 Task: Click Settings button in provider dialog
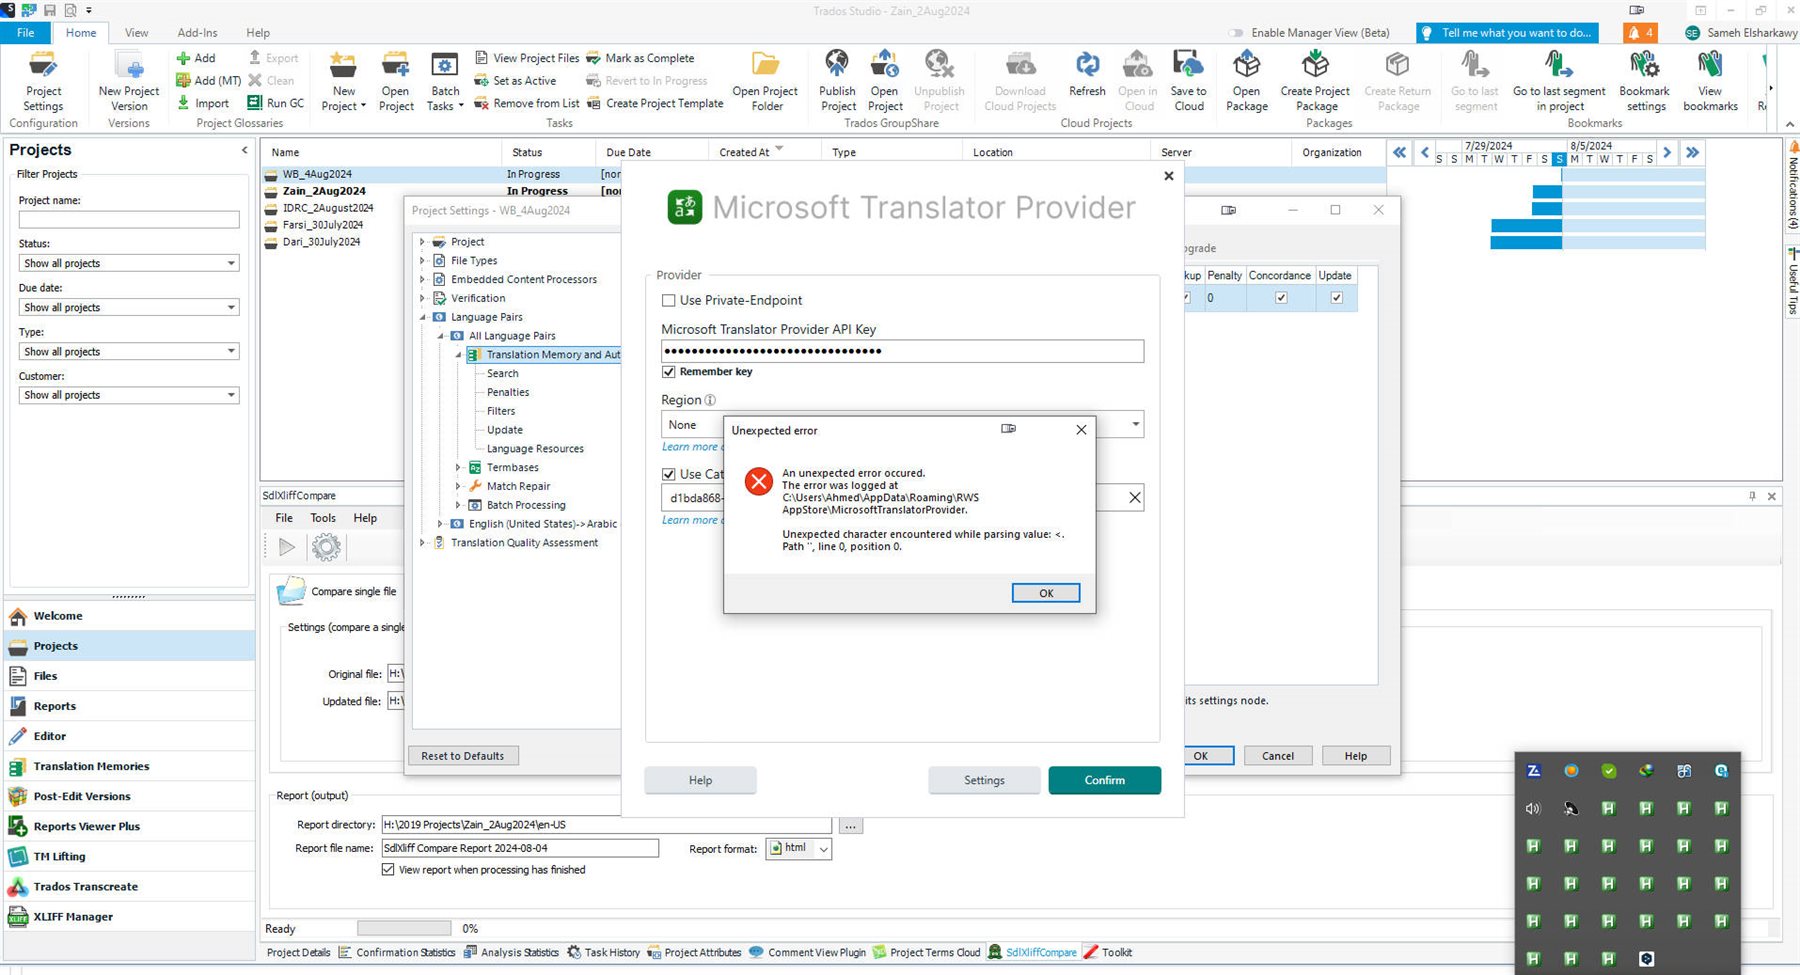coord(984,781)
